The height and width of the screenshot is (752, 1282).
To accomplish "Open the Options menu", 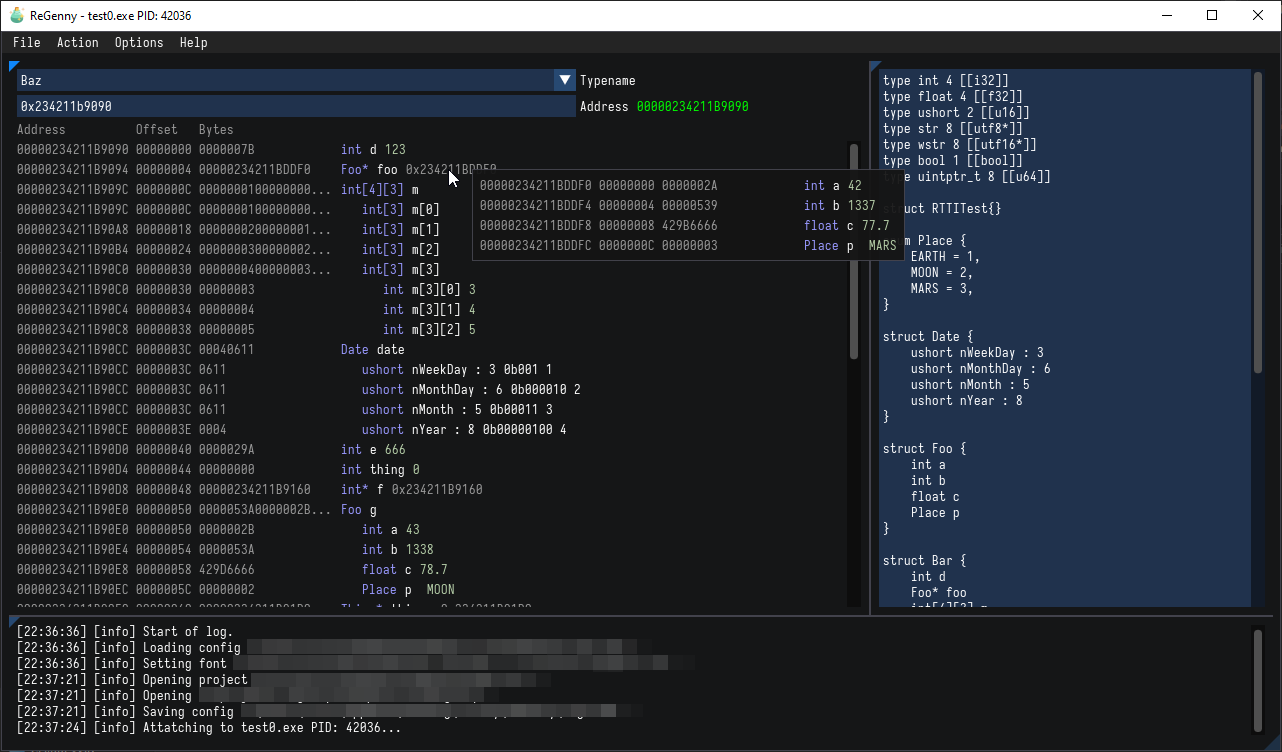I will click(139, 42).
